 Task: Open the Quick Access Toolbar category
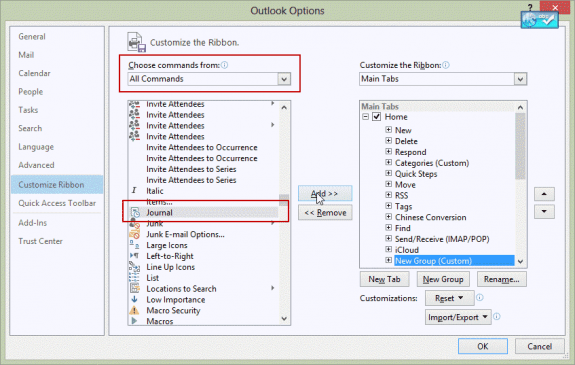(x=57, y=203)
